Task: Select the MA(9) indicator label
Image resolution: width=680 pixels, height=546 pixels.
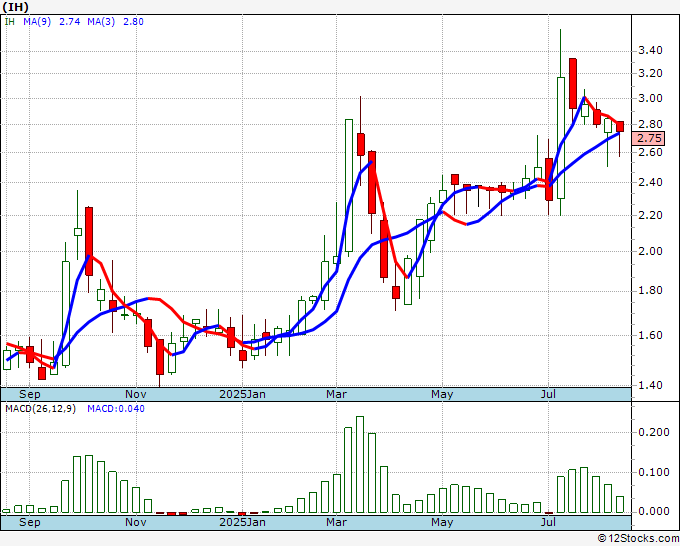Action: point(37,22)
